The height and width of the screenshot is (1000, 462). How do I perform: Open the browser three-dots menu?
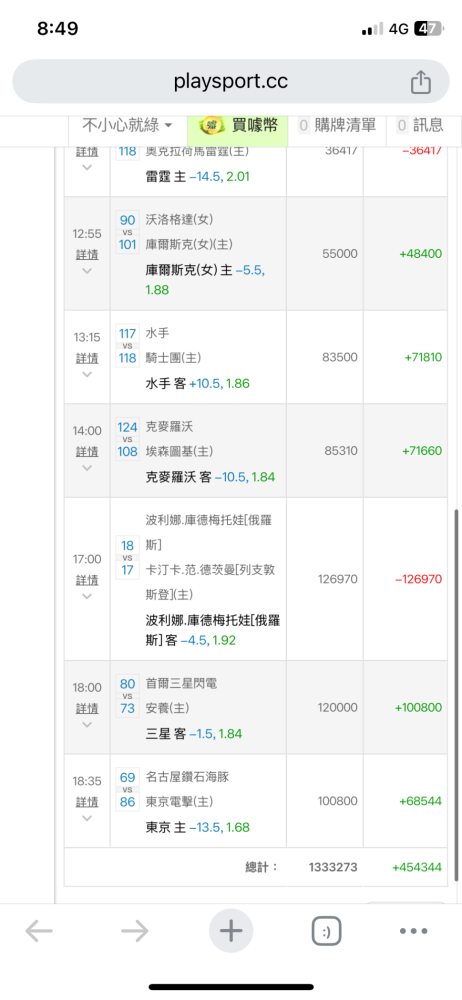tap(413, 931)
